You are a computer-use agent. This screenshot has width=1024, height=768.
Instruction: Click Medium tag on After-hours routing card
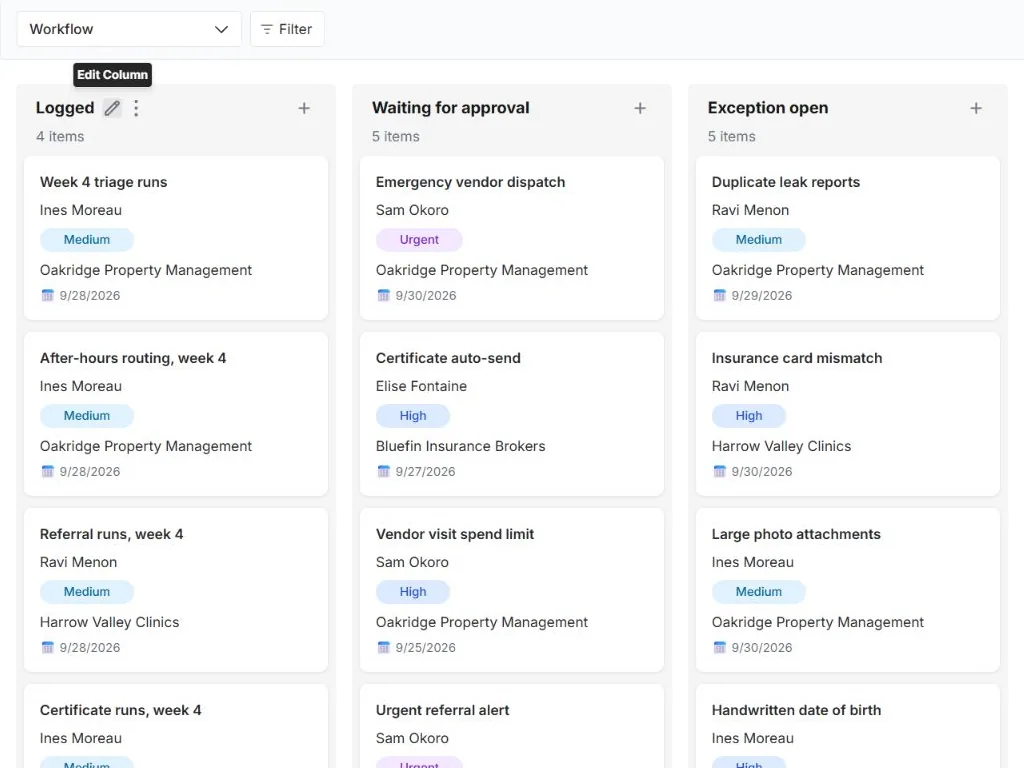click(87, 416)
